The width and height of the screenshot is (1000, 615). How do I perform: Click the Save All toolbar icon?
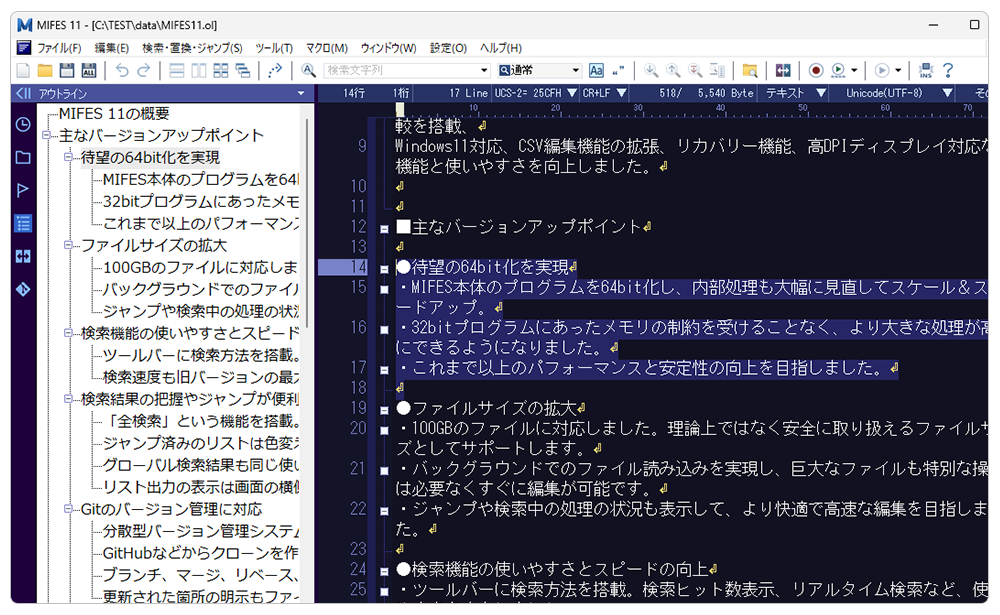89,70
